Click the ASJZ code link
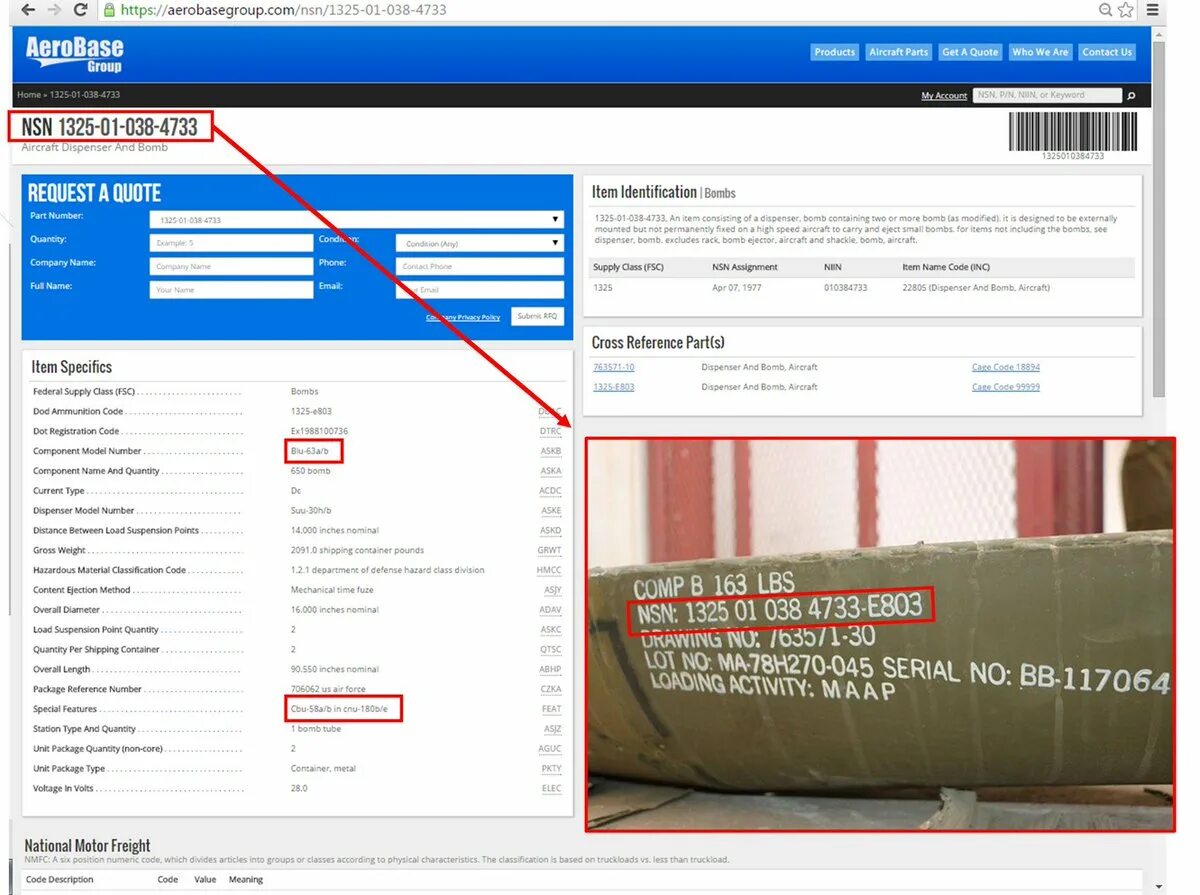The height and width of the screenshot is (895, 1200). coord(551,729)
